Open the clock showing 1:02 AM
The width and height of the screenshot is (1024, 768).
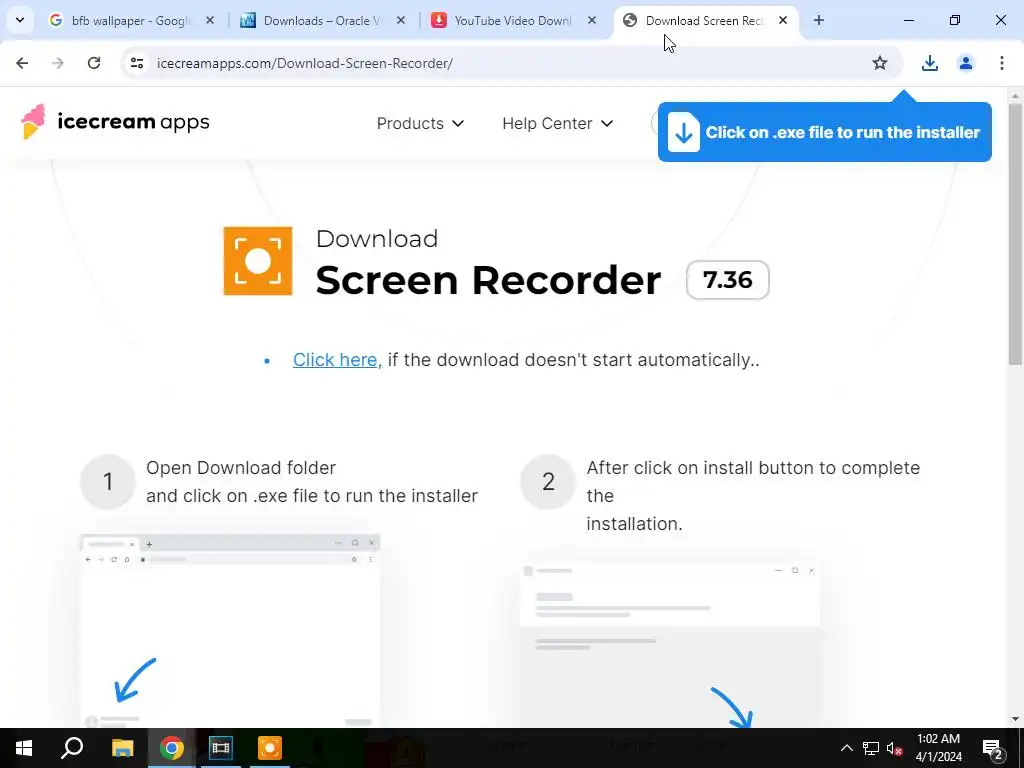(x=938, y=748)
